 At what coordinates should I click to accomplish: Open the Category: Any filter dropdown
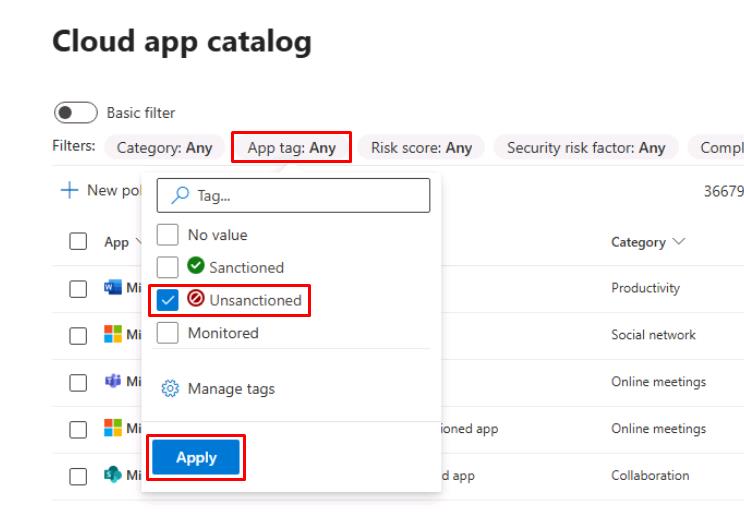point(164,148)
